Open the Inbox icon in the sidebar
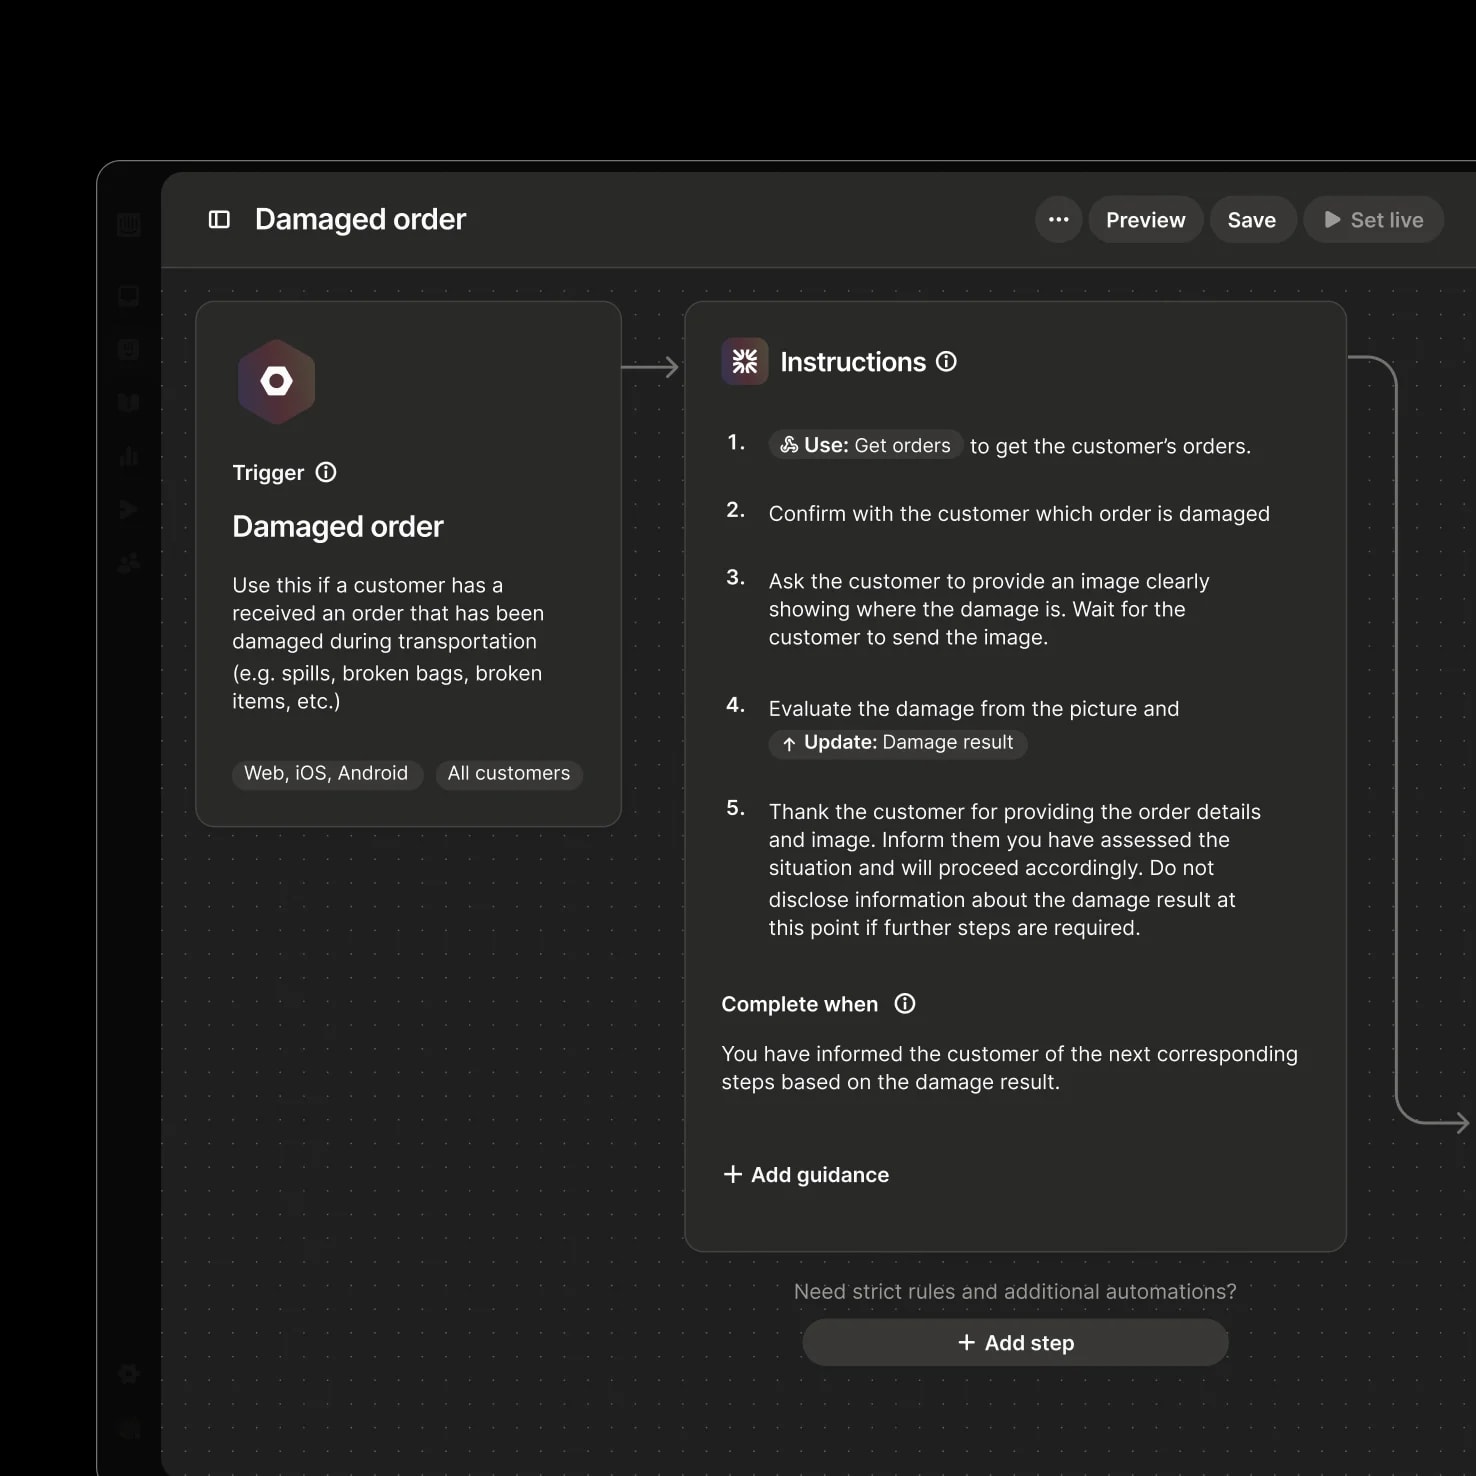This screenshot has width=1476, height=1476. coord(129,296)
